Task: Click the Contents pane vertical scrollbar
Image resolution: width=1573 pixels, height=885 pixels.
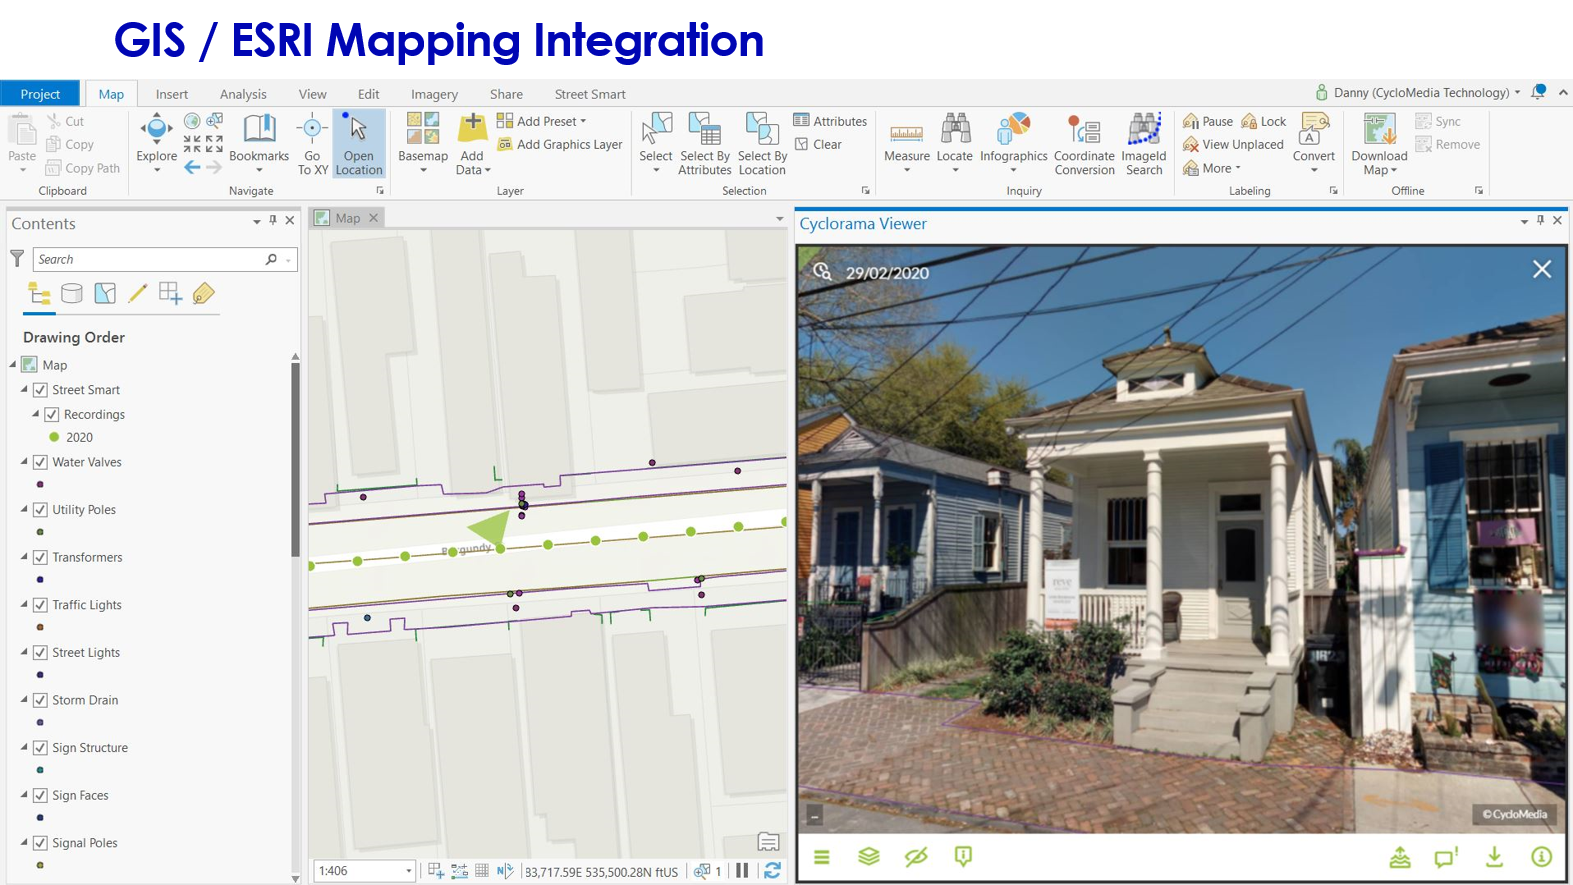Action: pyautogui.click(x=295, y=460)
